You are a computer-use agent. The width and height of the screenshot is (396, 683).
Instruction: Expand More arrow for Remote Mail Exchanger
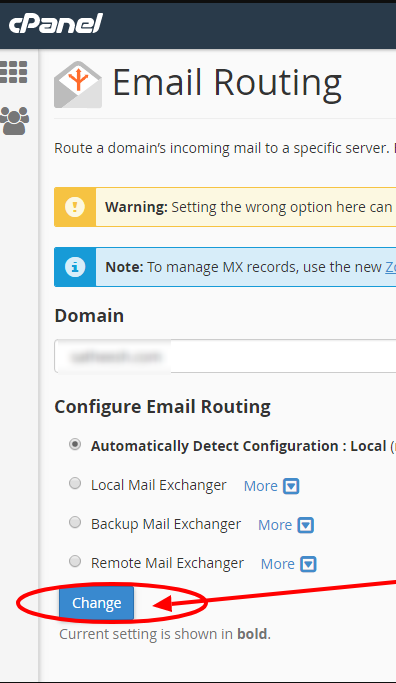308,564
